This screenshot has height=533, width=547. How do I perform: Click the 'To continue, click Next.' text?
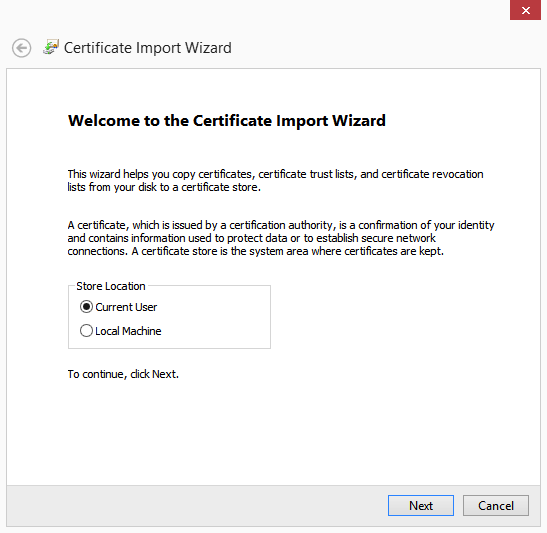tap(123, 374)
